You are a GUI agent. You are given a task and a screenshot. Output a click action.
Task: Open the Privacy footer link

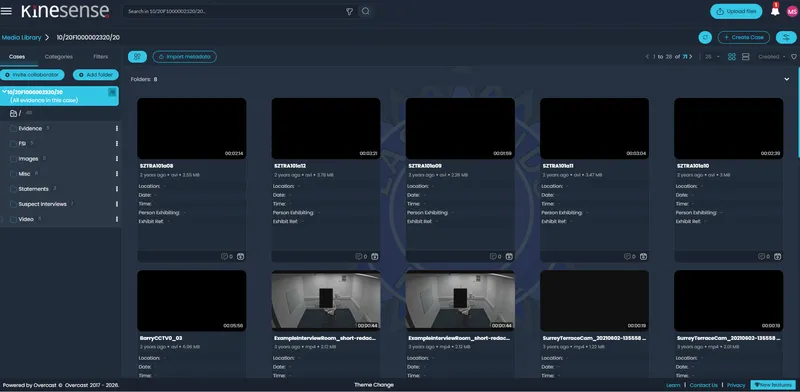coord(736,385)
